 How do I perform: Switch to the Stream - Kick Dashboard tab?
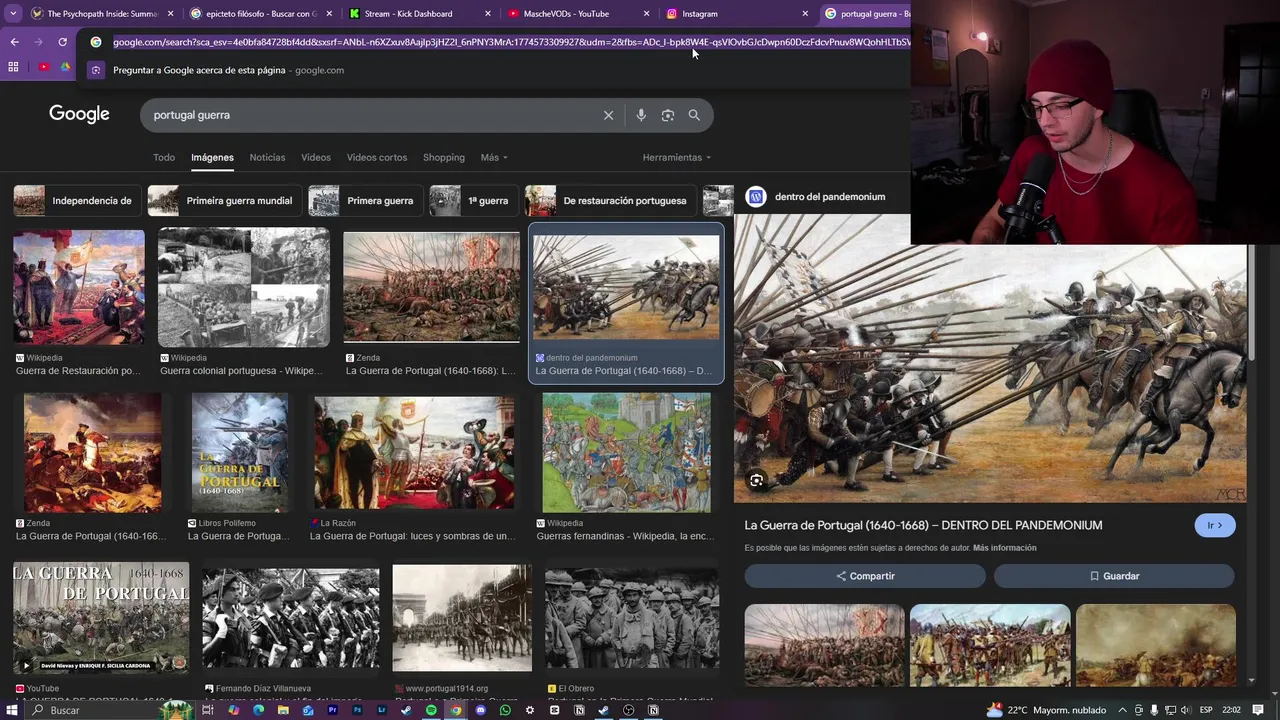coord(418,14)
